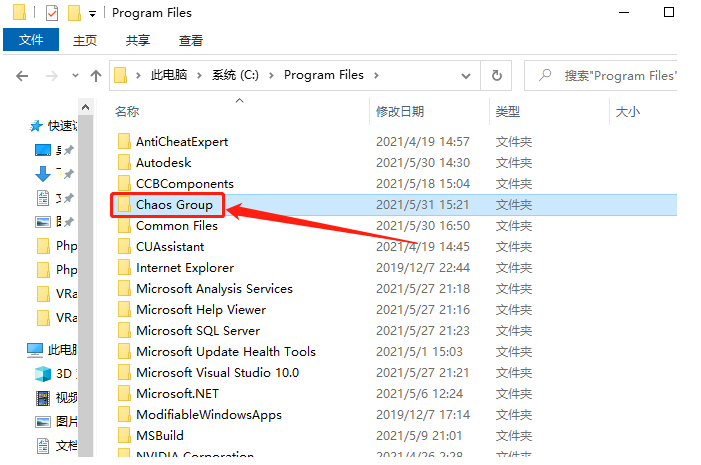Select the Chaos Group folder icon
This screenshot has height=465, width=701.
point(124,204)
